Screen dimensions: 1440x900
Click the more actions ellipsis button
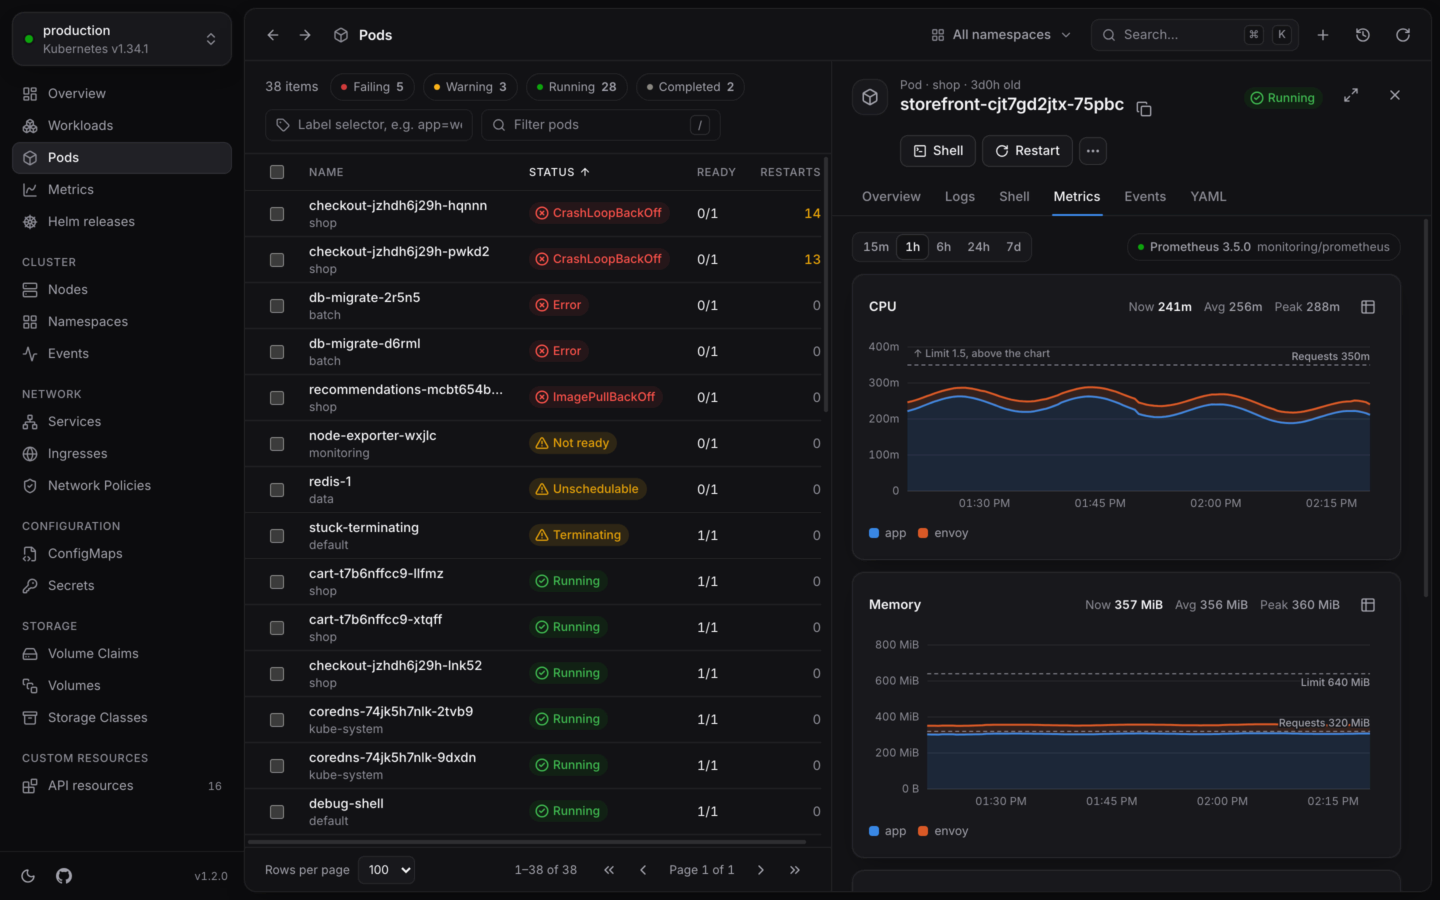[x=1093, y=151]
